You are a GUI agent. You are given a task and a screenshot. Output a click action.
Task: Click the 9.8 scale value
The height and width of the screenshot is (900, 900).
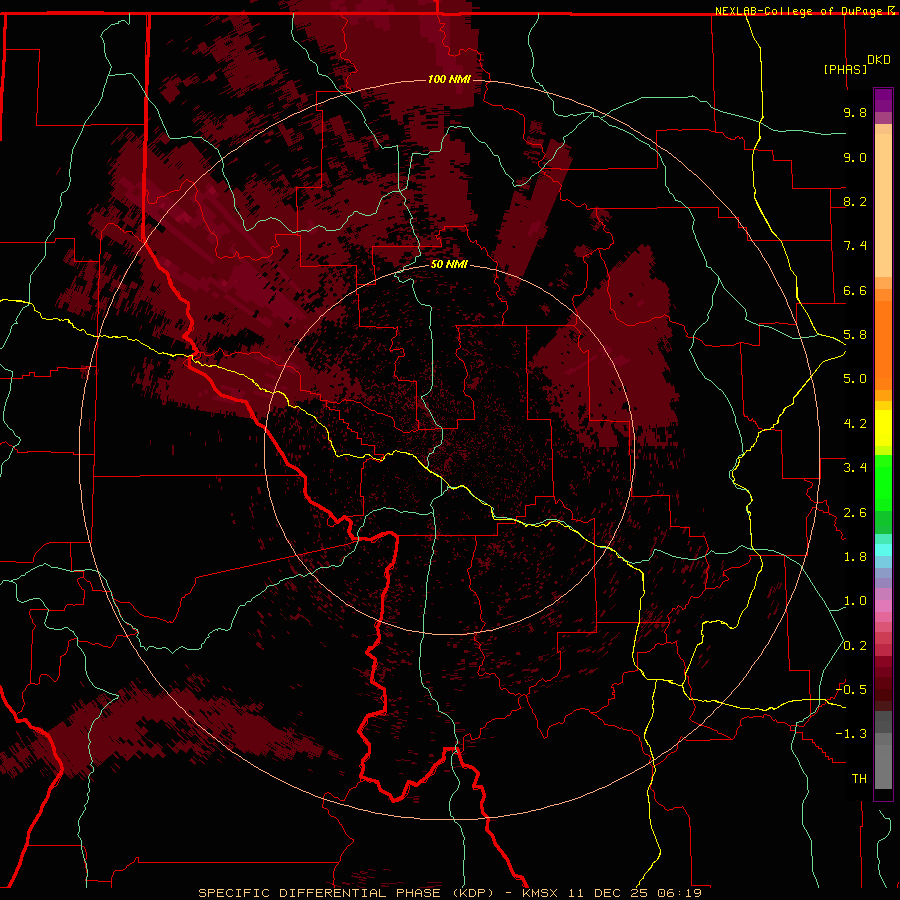tap(855, 112)
